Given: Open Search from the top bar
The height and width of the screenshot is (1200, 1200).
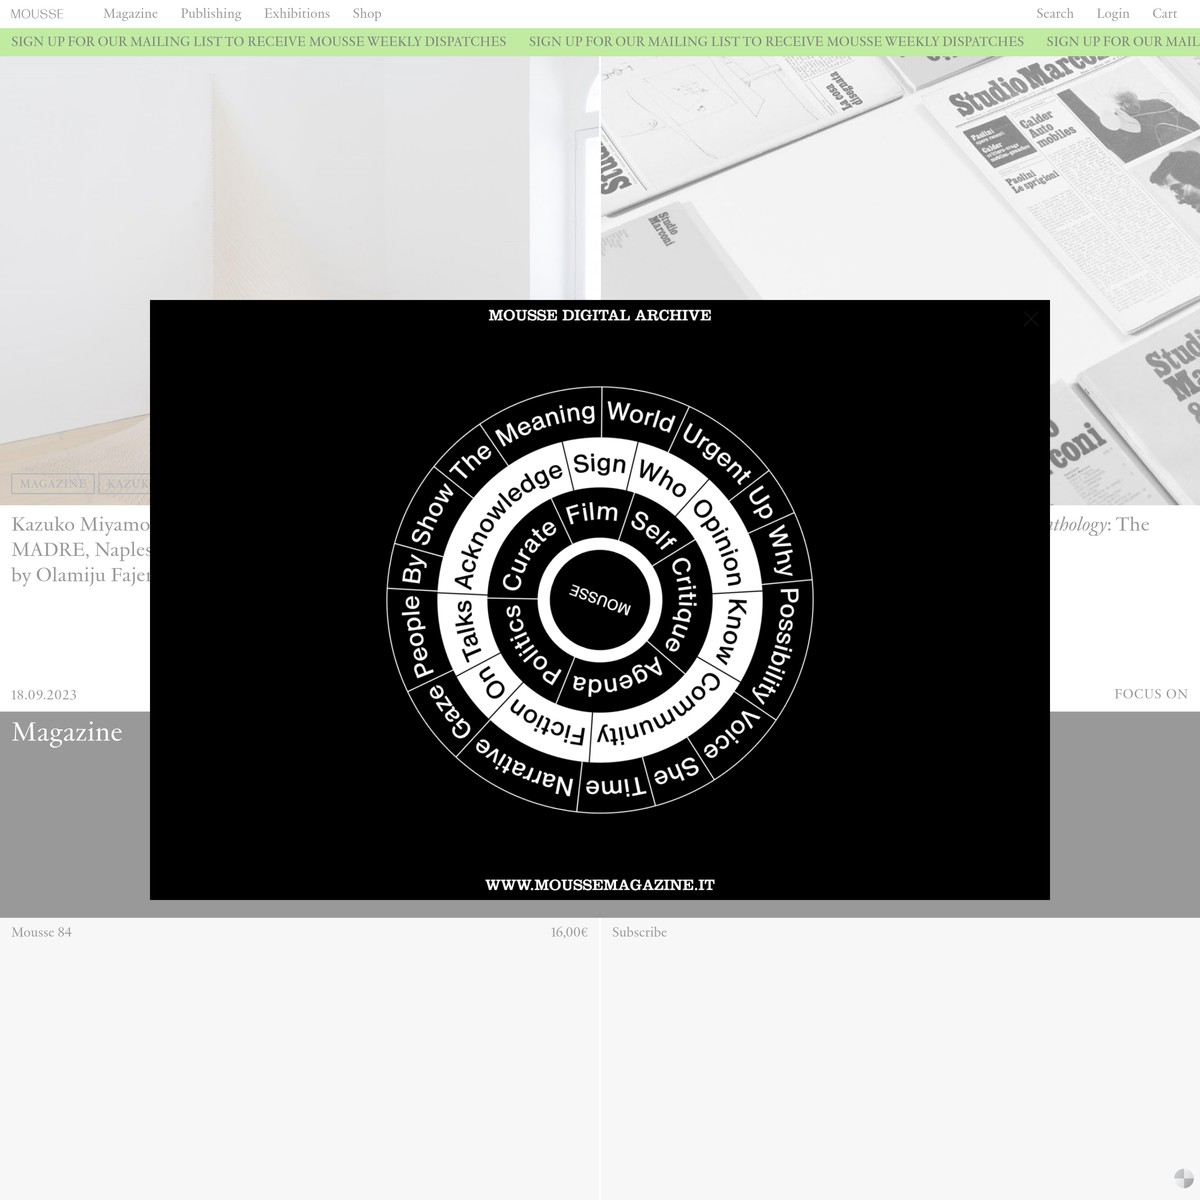Looking at the screenshot, I should click(1054, 13).
